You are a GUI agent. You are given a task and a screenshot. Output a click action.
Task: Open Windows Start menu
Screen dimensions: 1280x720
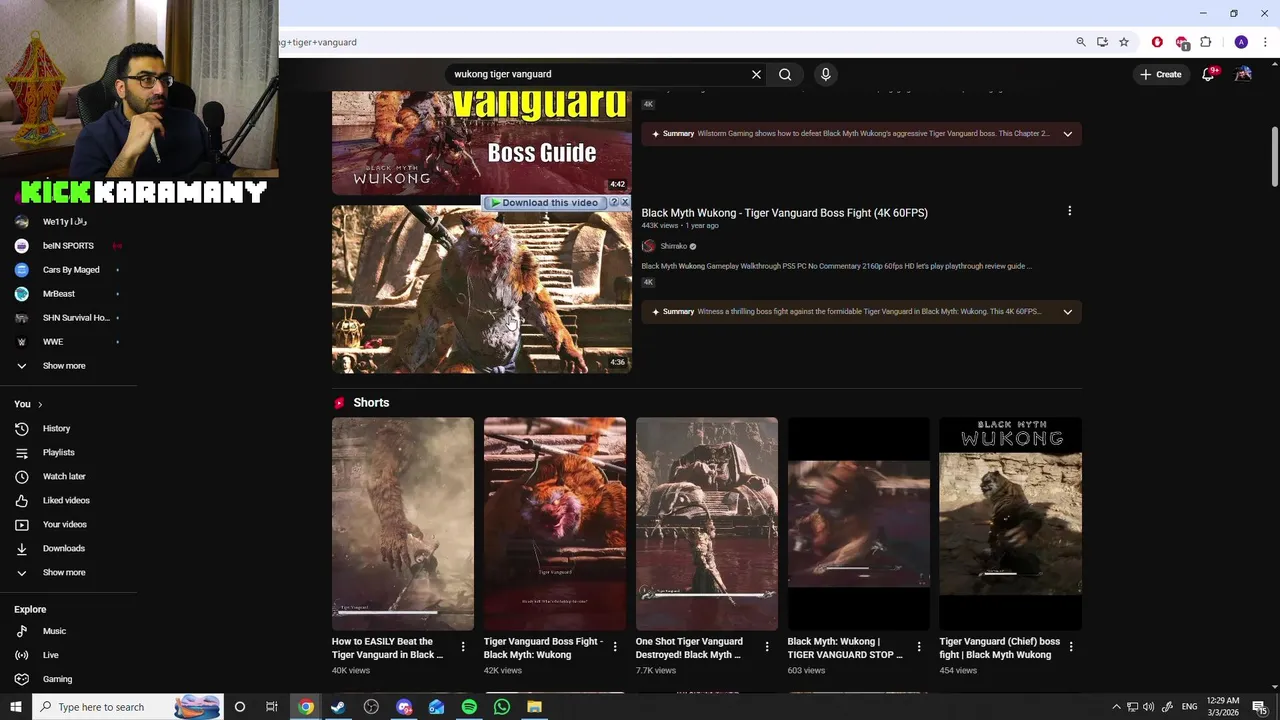click(15, 707)
